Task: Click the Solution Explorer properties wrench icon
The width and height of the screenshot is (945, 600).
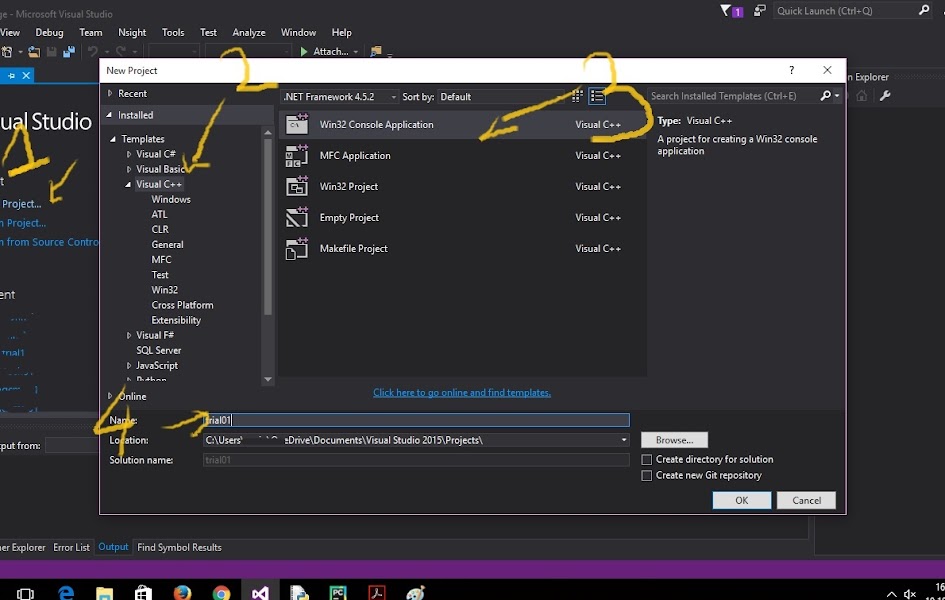Action: pyautogui.click(x=885, y=96)
